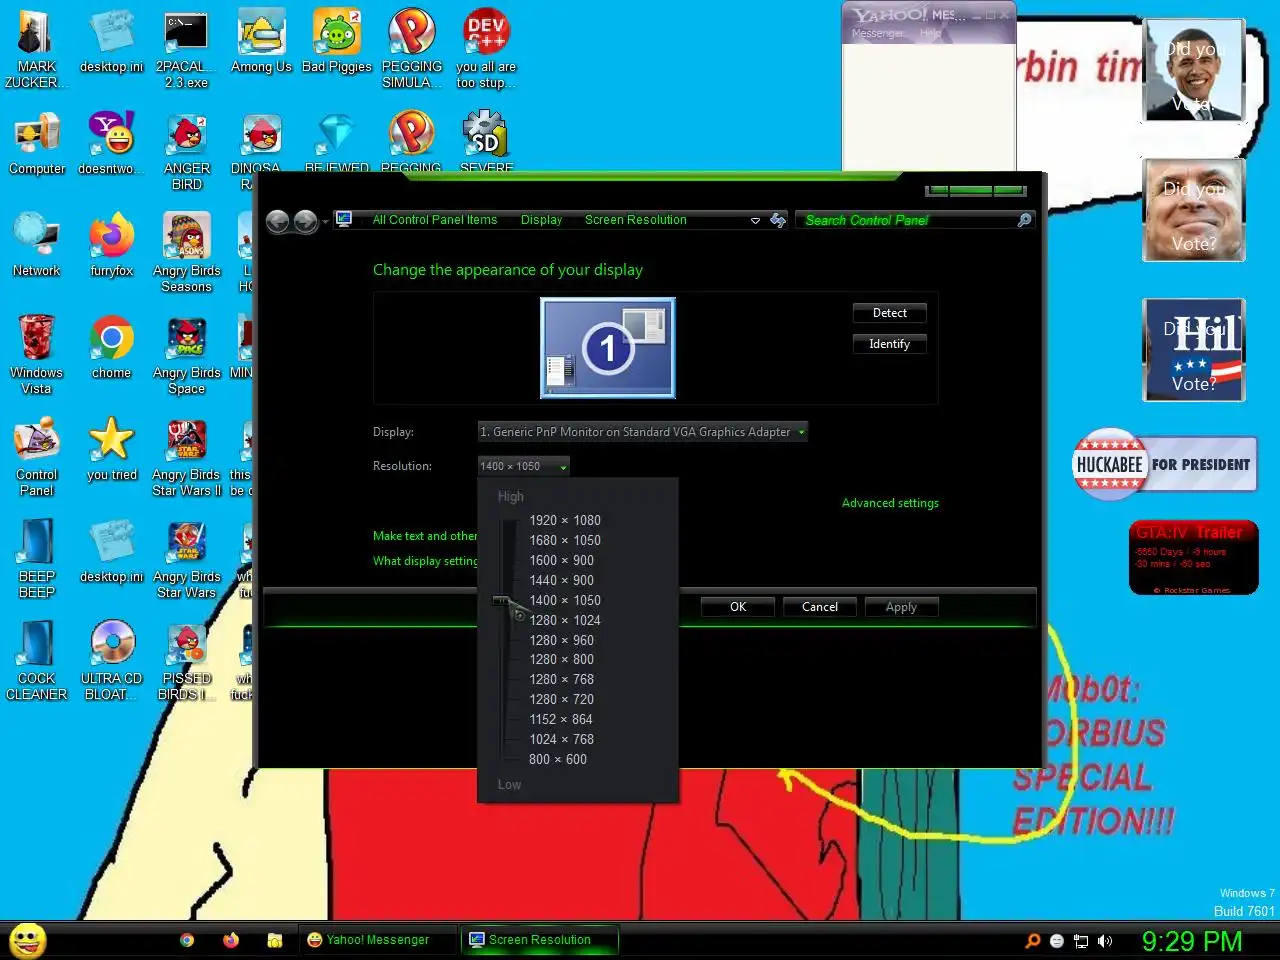Open the MARK ZUCKER desktop icon
This screenshot has height=960, width=1280.
[x=36, y=49]
